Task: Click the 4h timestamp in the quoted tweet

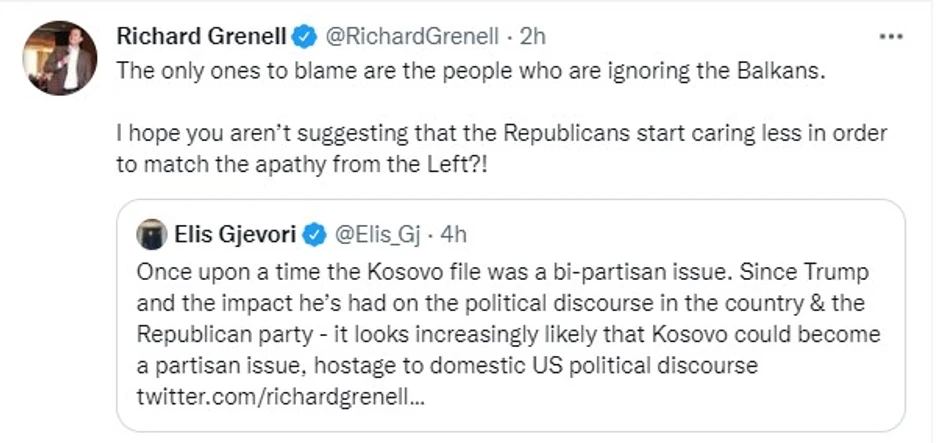Action: pos(451,235)
